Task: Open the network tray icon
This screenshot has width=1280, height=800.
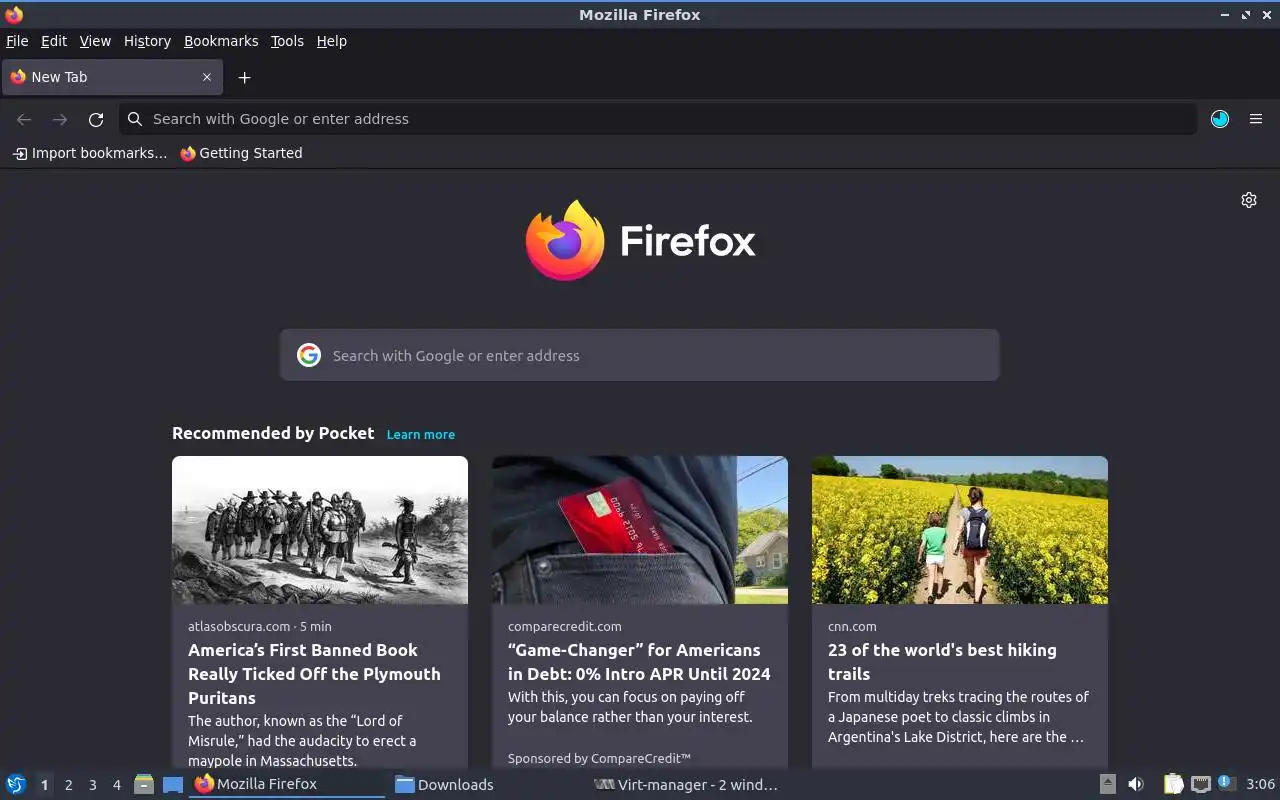Action: click(1201, 784)
